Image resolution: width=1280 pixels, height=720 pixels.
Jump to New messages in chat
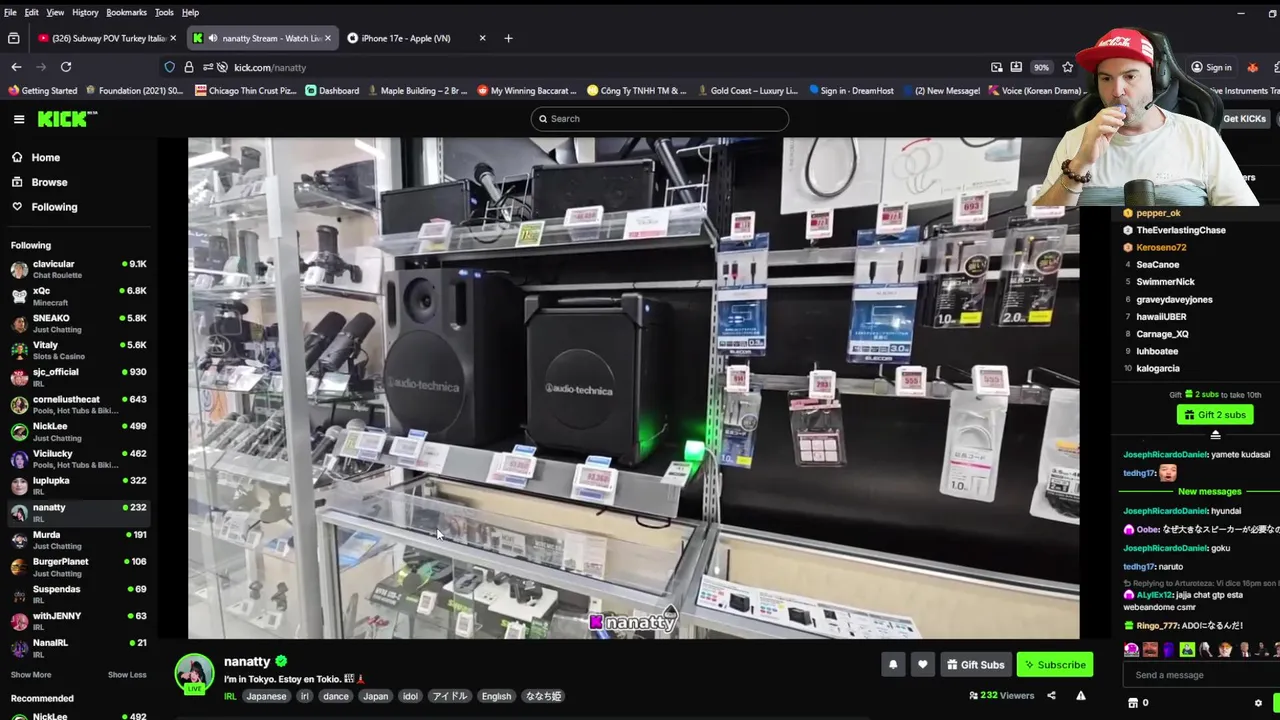[x=1209, y=492]
